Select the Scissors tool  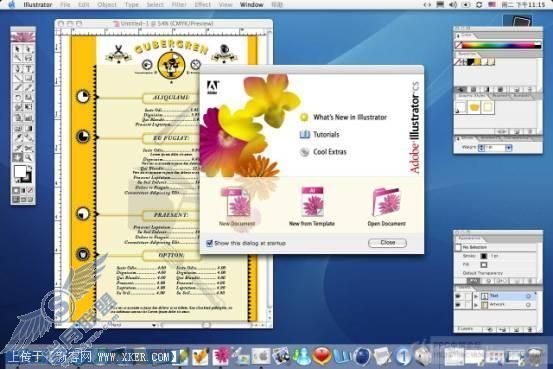click(28, 148)
